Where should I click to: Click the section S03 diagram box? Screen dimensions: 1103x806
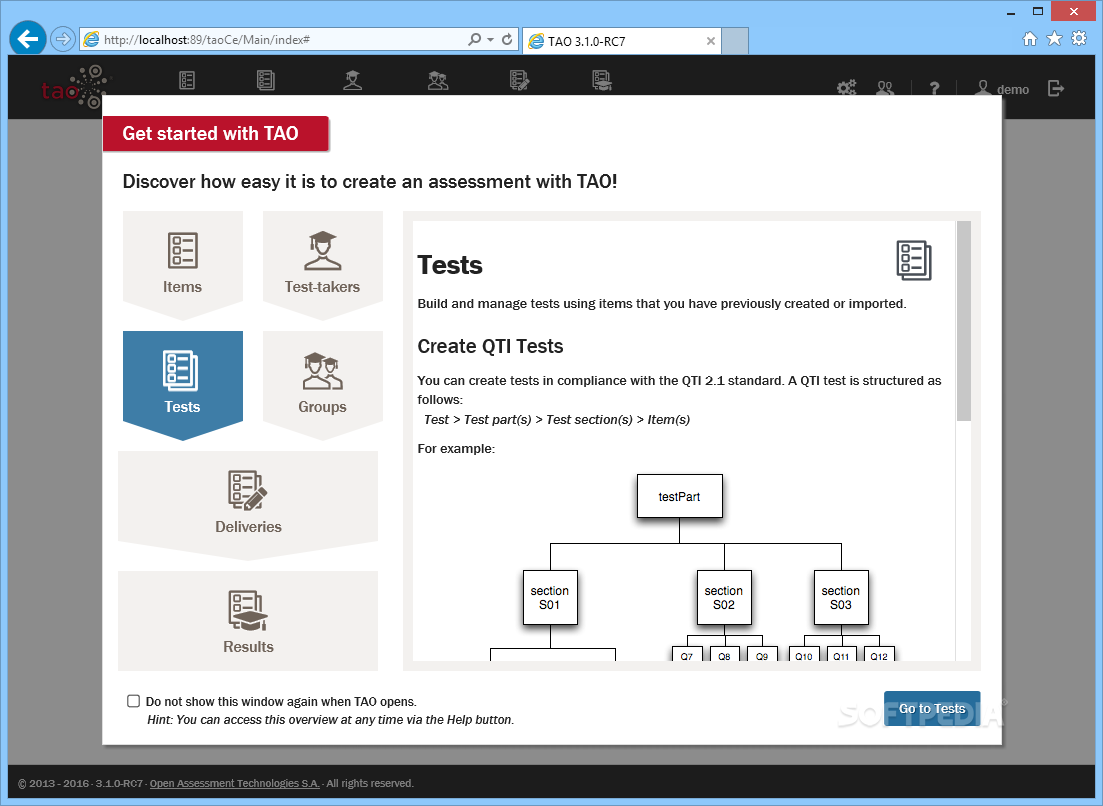click(x=841, y=597)
